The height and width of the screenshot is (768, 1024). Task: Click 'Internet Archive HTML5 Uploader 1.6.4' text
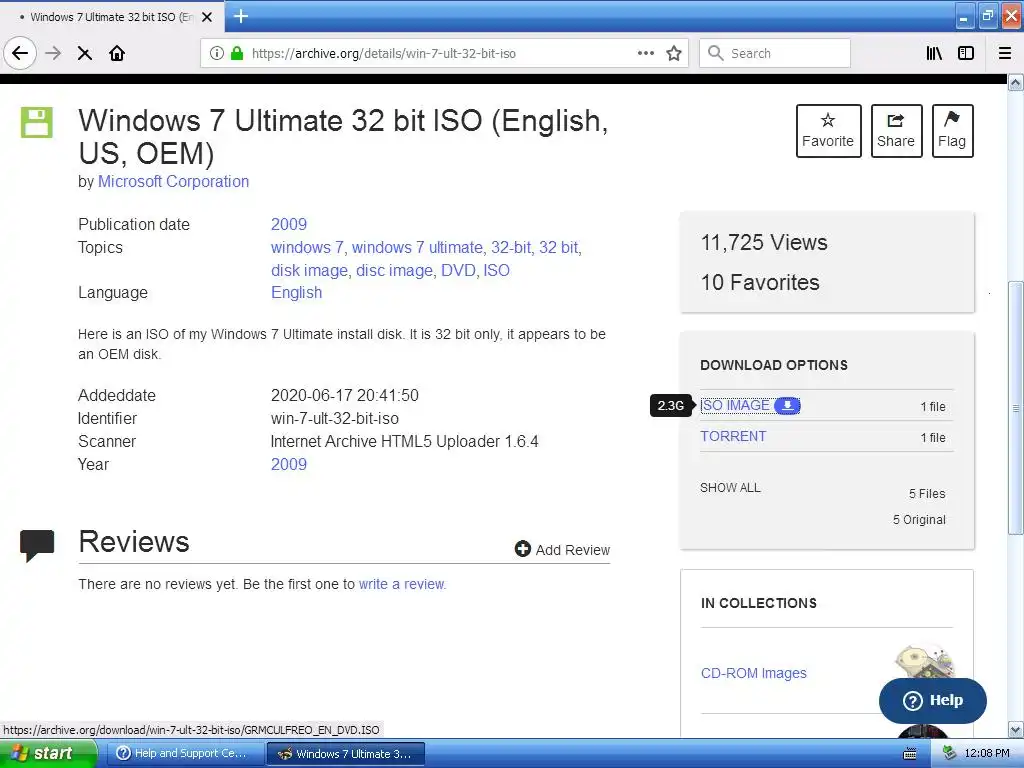tap(404, 441)
